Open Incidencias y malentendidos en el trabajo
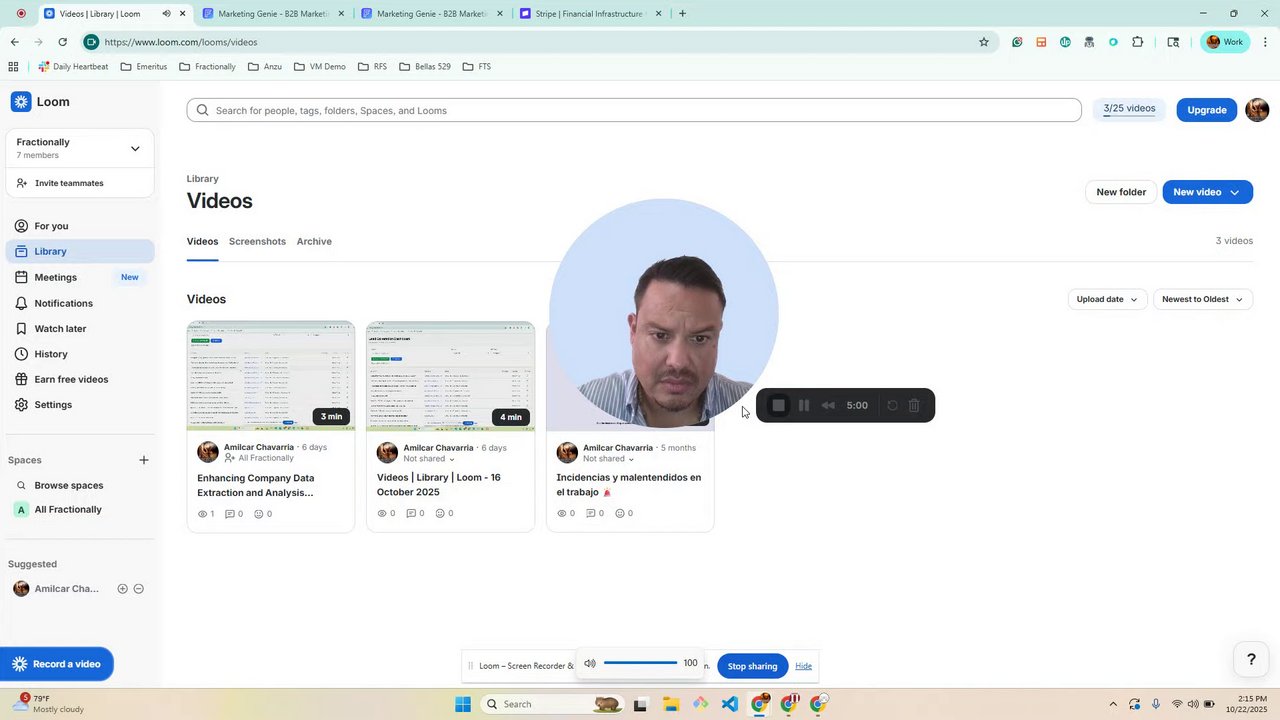The image size is (1280, 720). pos(629,485)
